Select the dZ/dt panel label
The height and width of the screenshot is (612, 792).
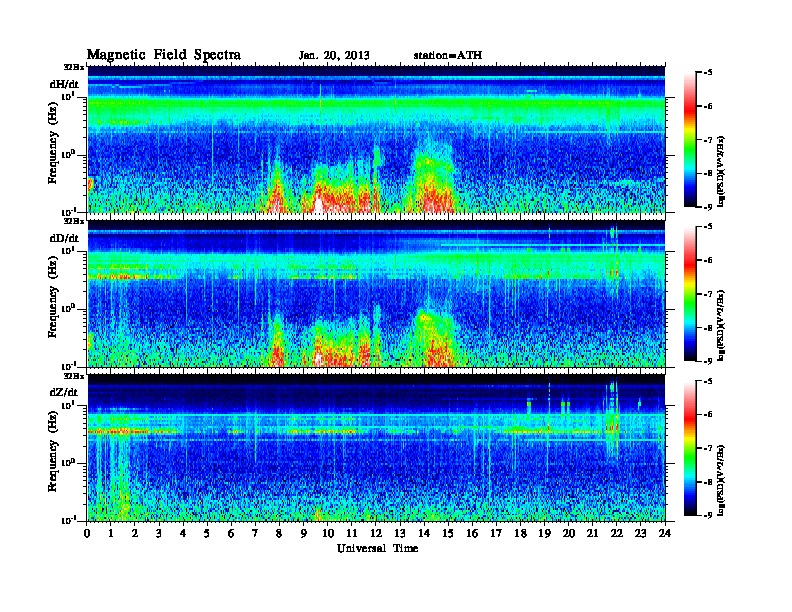click(64, 392)
